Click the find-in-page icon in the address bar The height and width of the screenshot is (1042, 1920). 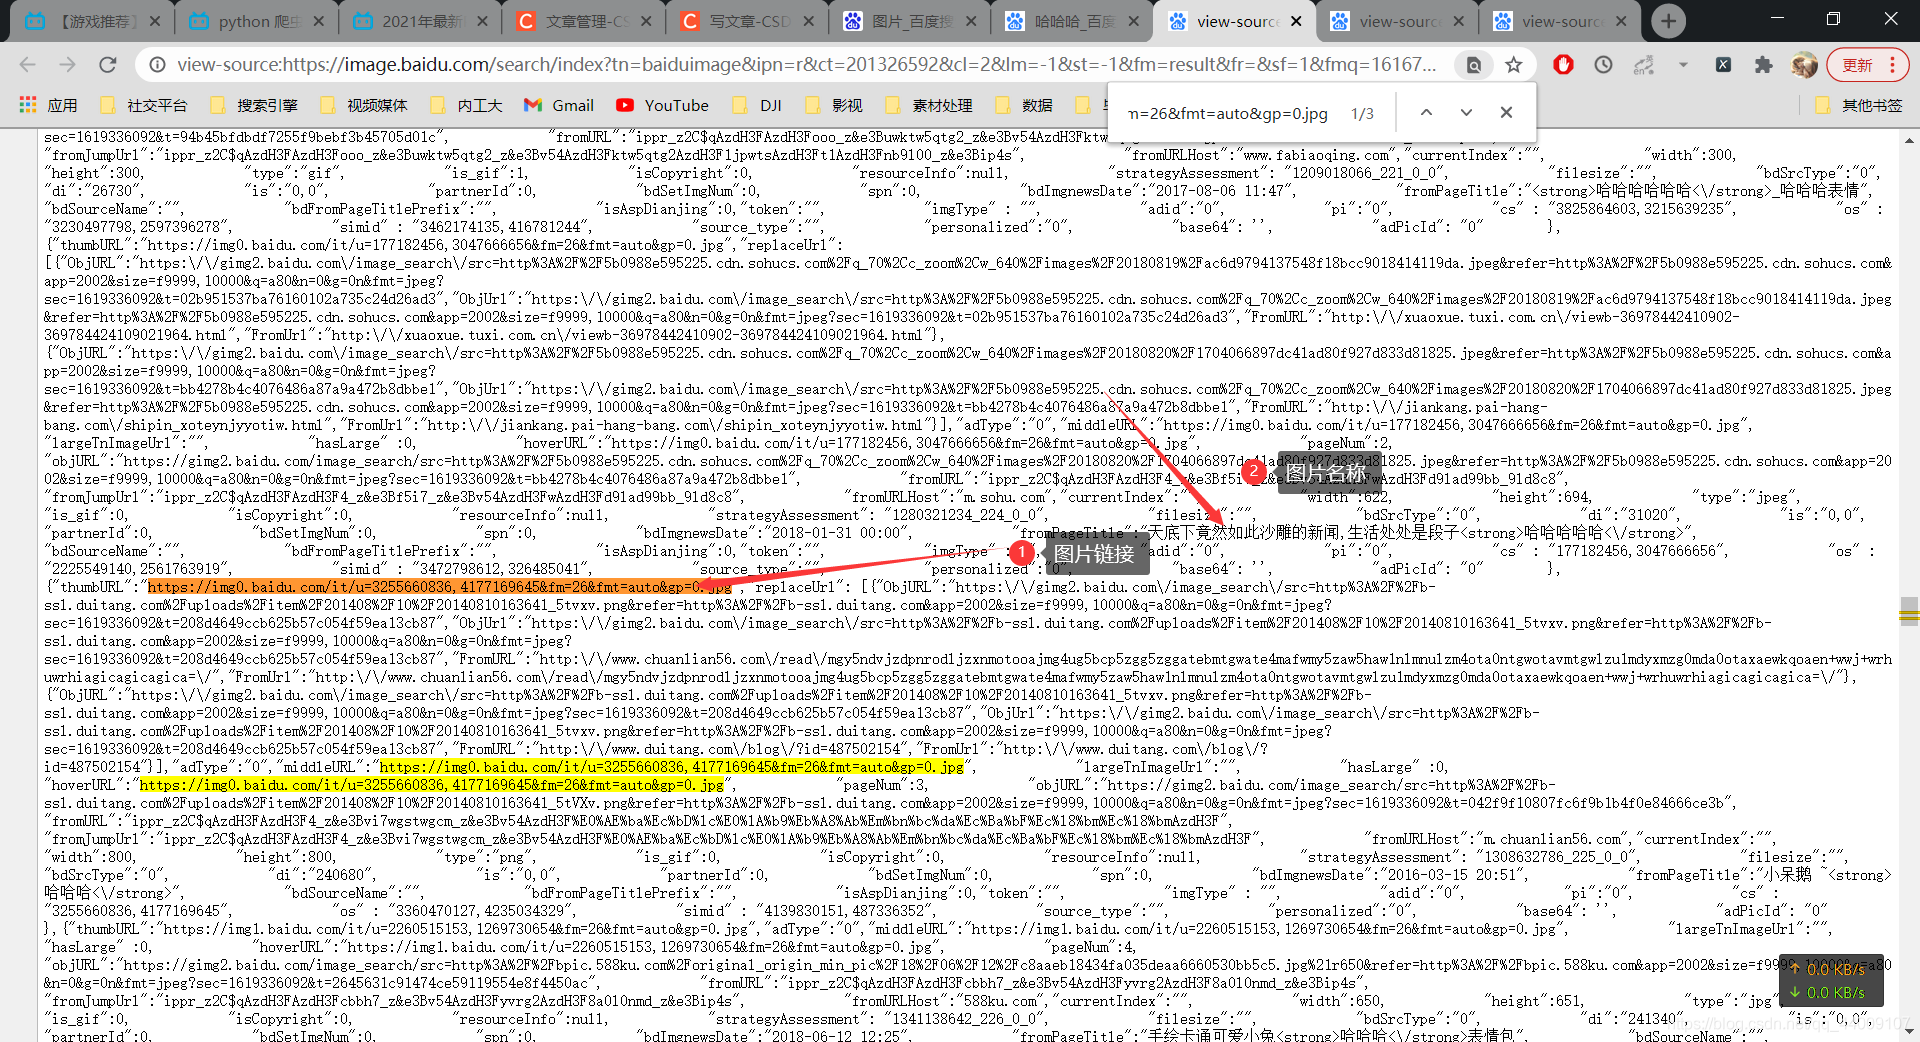click(1473, 65)
